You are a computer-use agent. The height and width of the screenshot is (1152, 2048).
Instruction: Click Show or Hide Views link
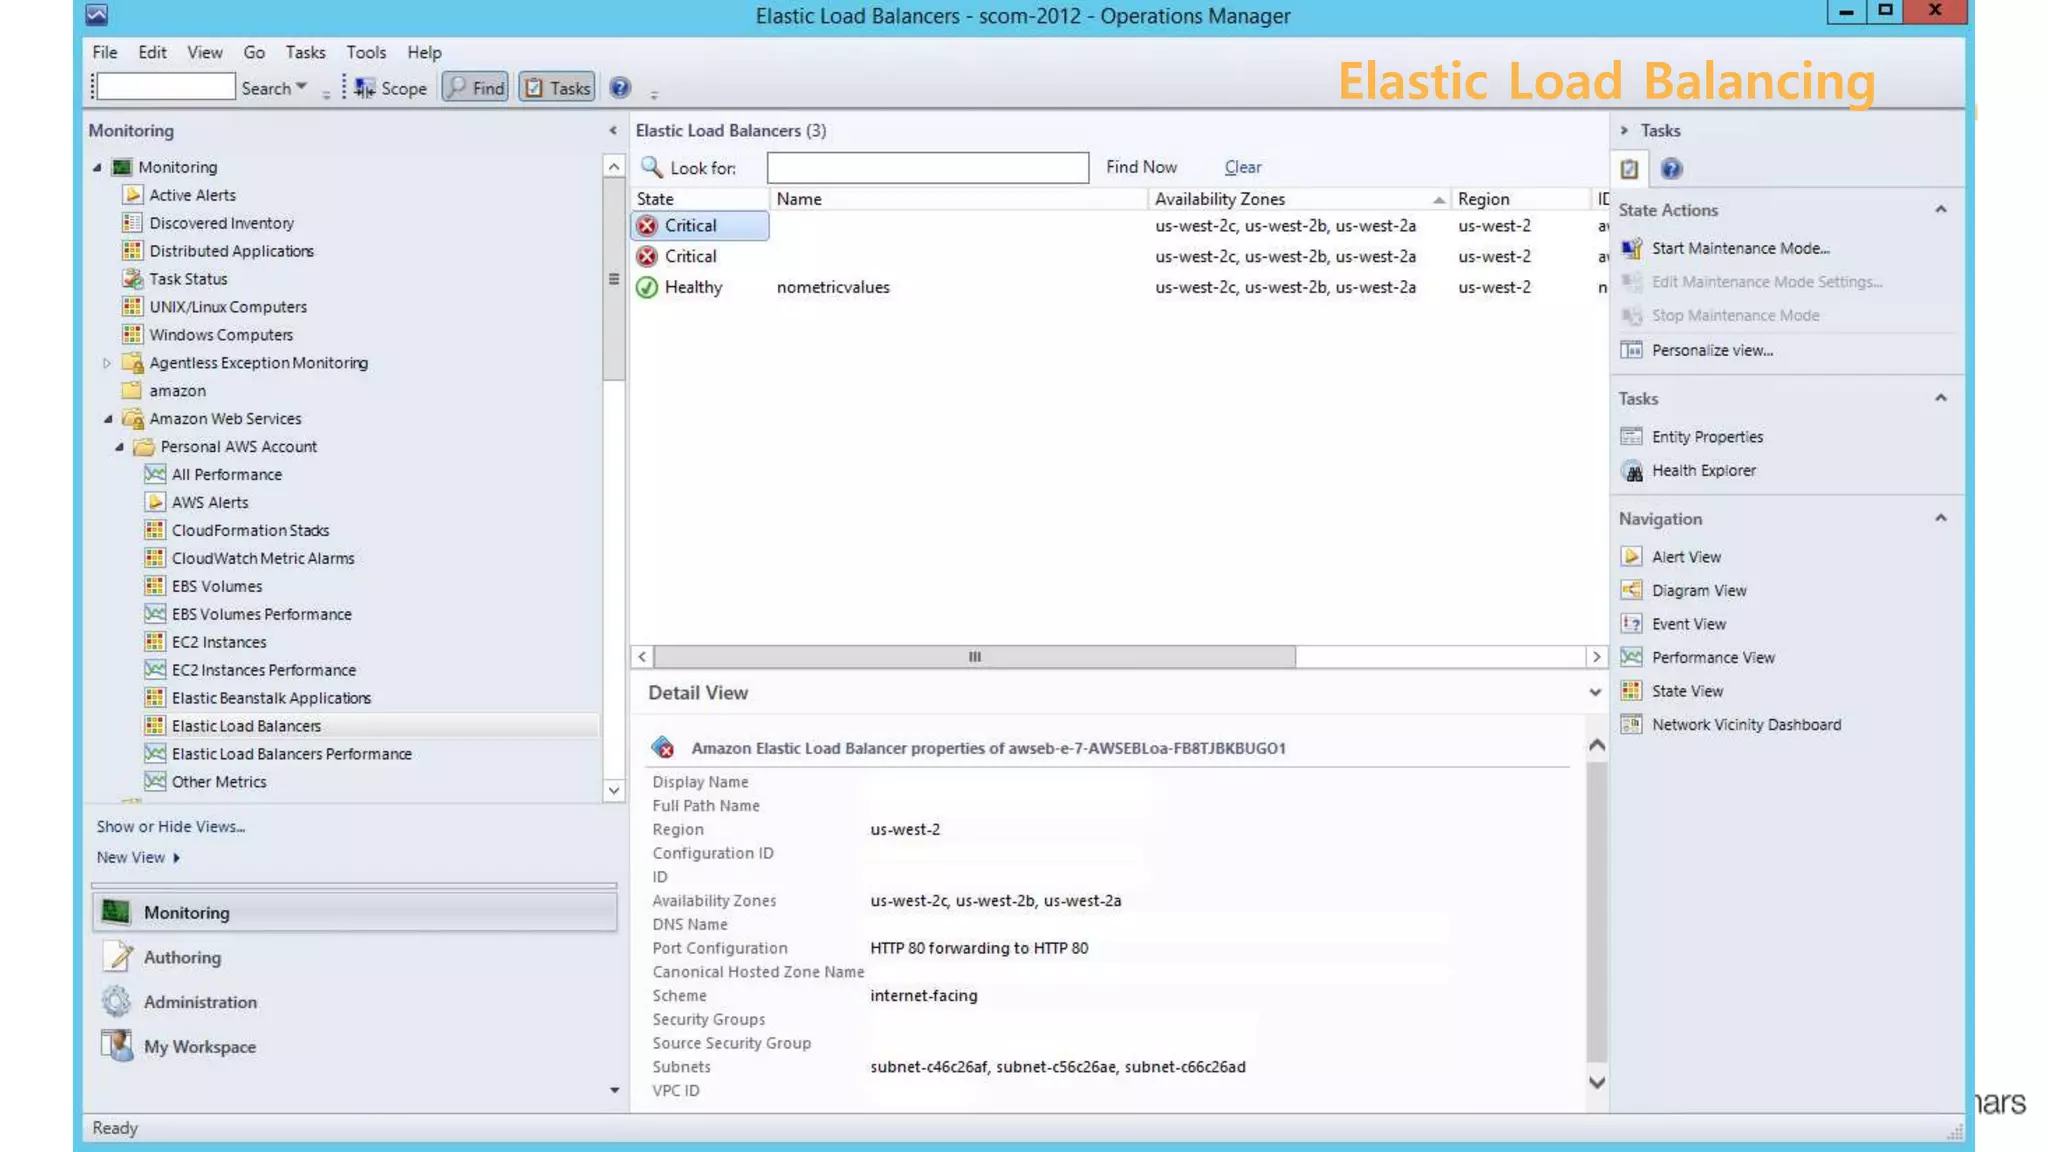coord(170,826)
